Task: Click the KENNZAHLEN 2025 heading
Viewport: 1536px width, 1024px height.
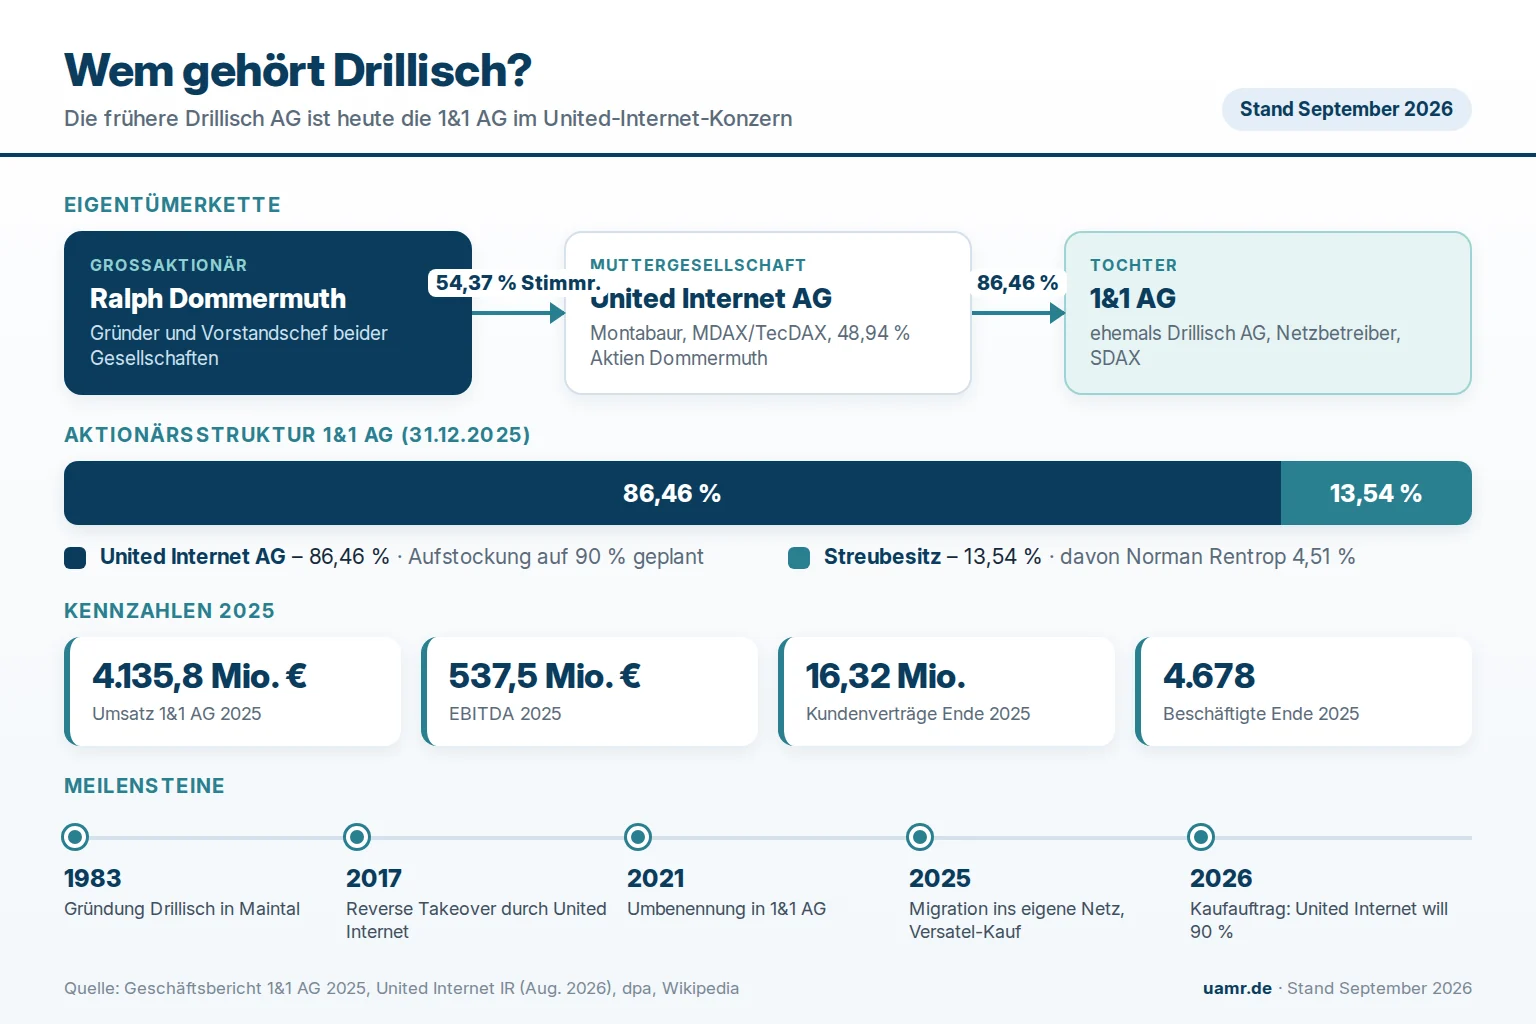Action: tap(169, 611)
